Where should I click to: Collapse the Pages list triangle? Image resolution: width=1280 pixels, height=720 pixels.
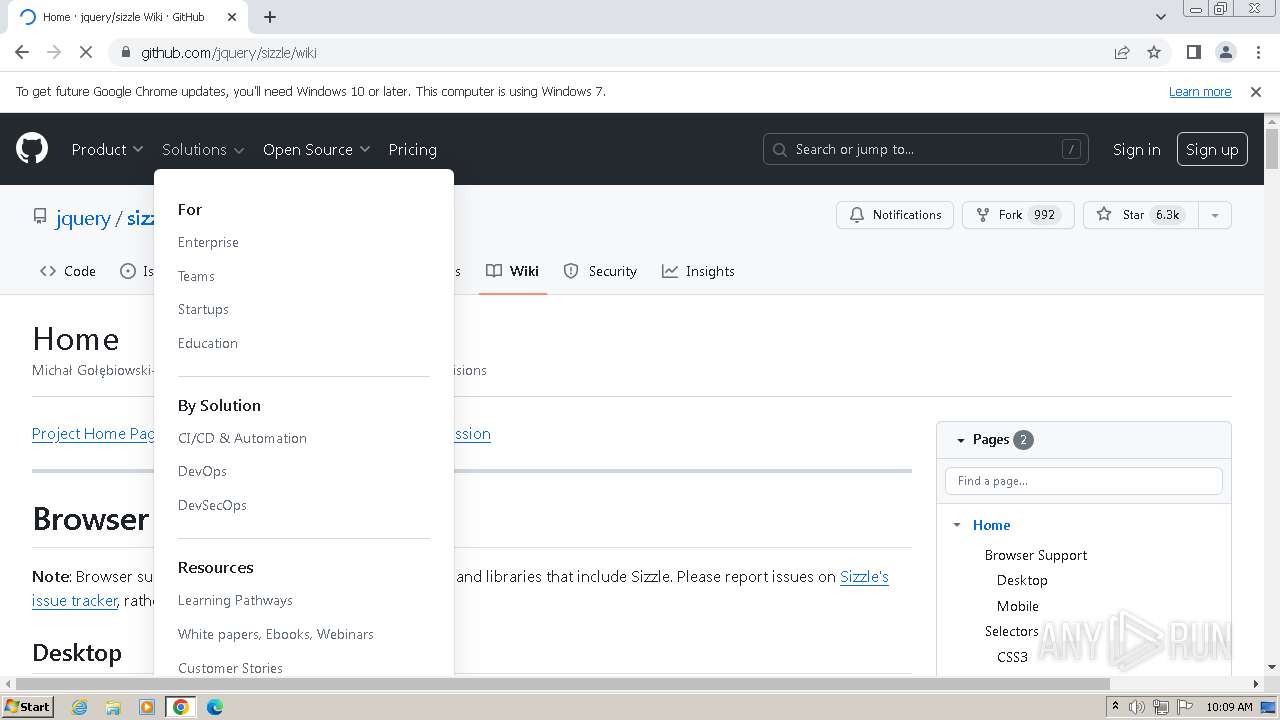(961, 440)
